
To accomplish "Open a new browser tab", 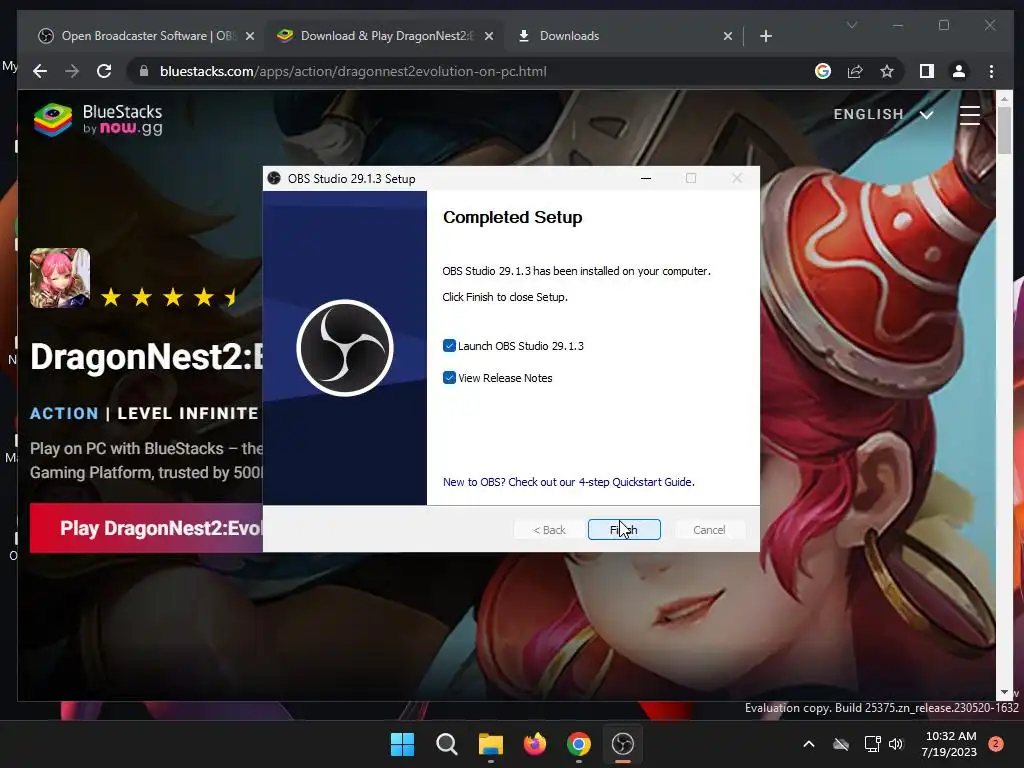I will (766, 36).
